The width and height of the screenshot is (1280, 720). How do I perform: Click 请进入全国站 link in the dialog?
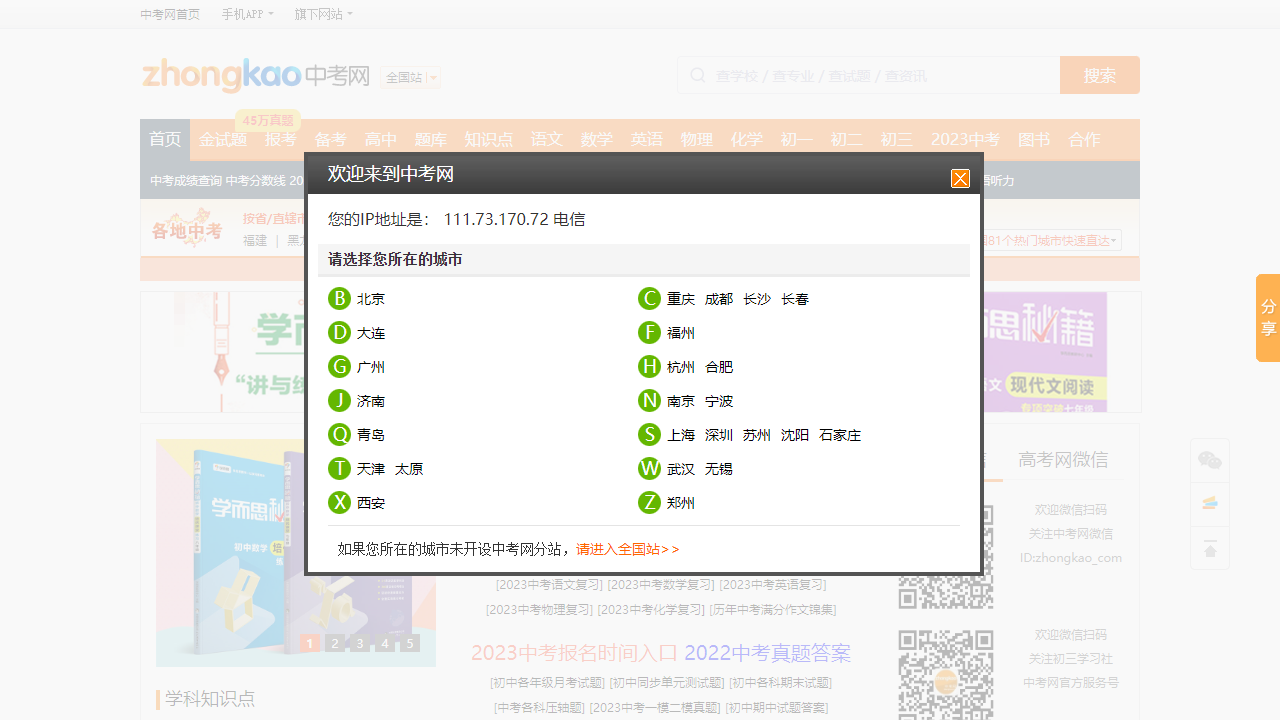(x=628, y=549)
